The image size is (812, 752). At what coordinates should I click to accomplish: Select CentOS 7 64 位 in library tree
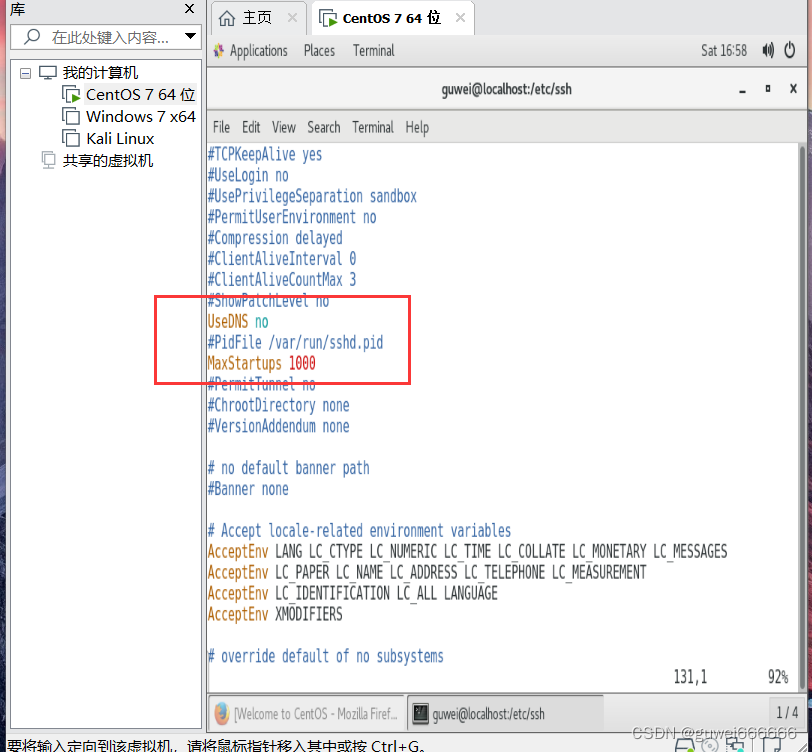[x=140, y=95]
